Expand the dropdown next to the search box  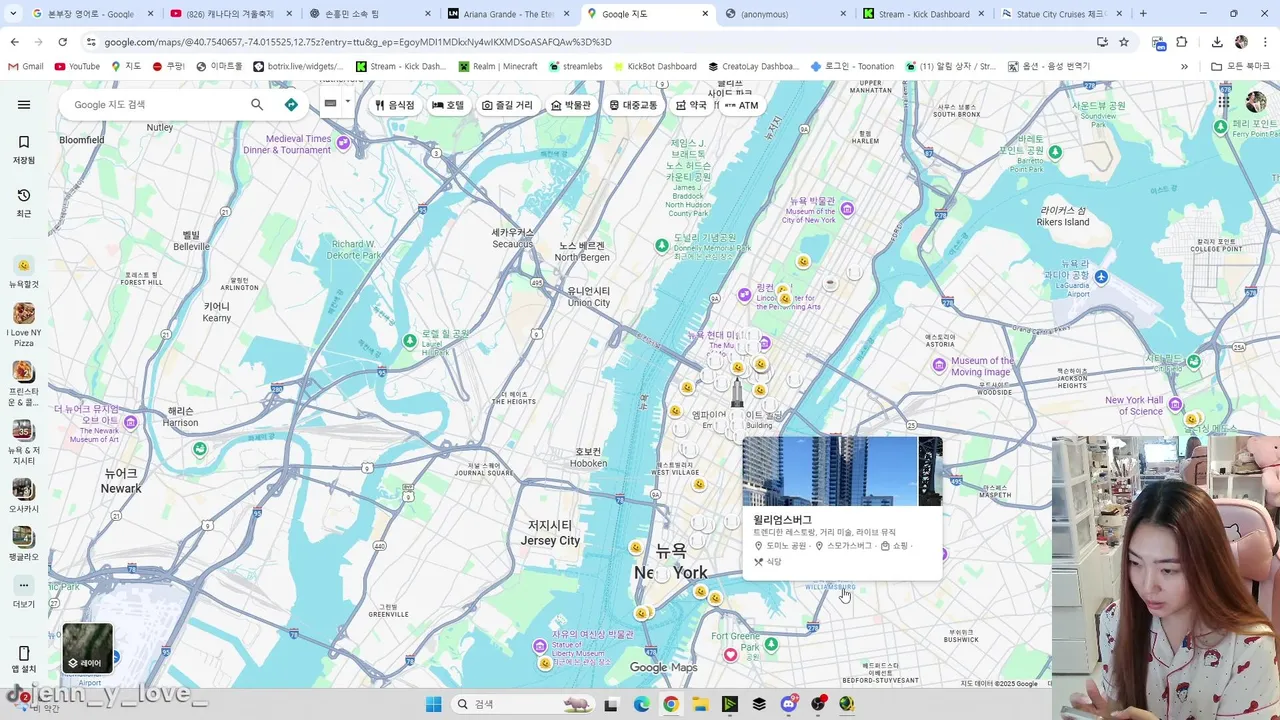347,102
